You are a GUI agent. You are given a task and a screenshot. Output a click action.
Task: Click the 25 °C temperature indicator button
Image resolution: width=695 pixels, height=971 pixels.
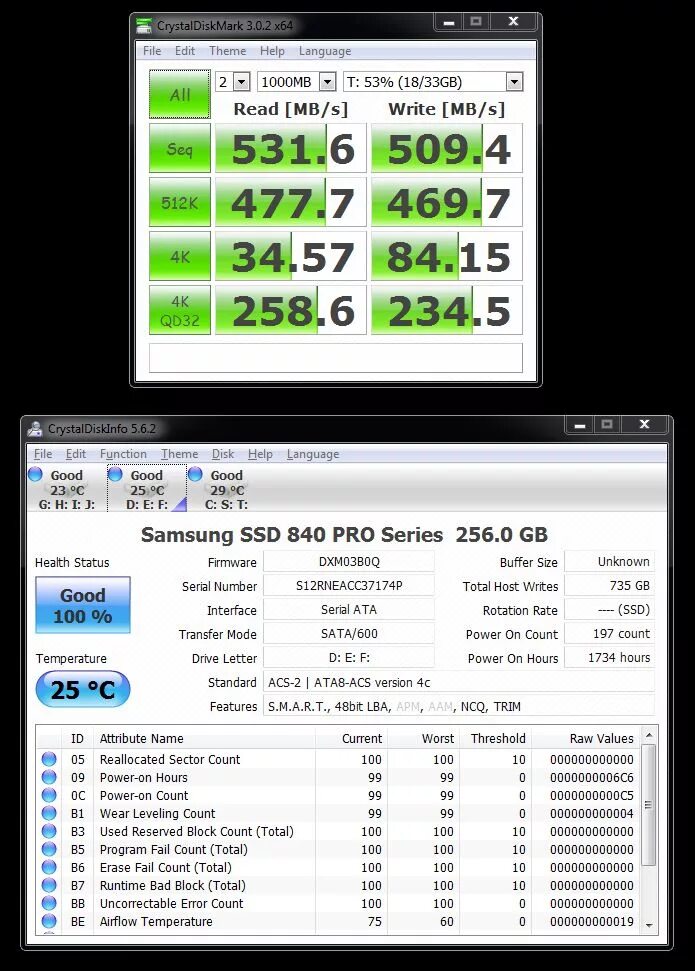(x=83, y=689)
